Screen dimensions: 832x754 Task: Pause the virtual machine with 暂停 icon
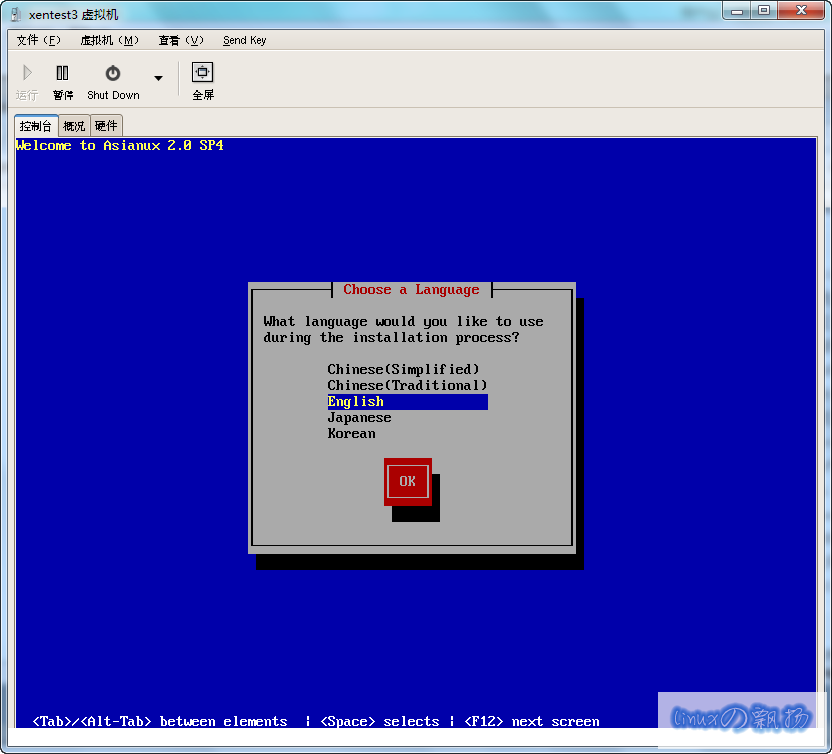coord(63,73)
